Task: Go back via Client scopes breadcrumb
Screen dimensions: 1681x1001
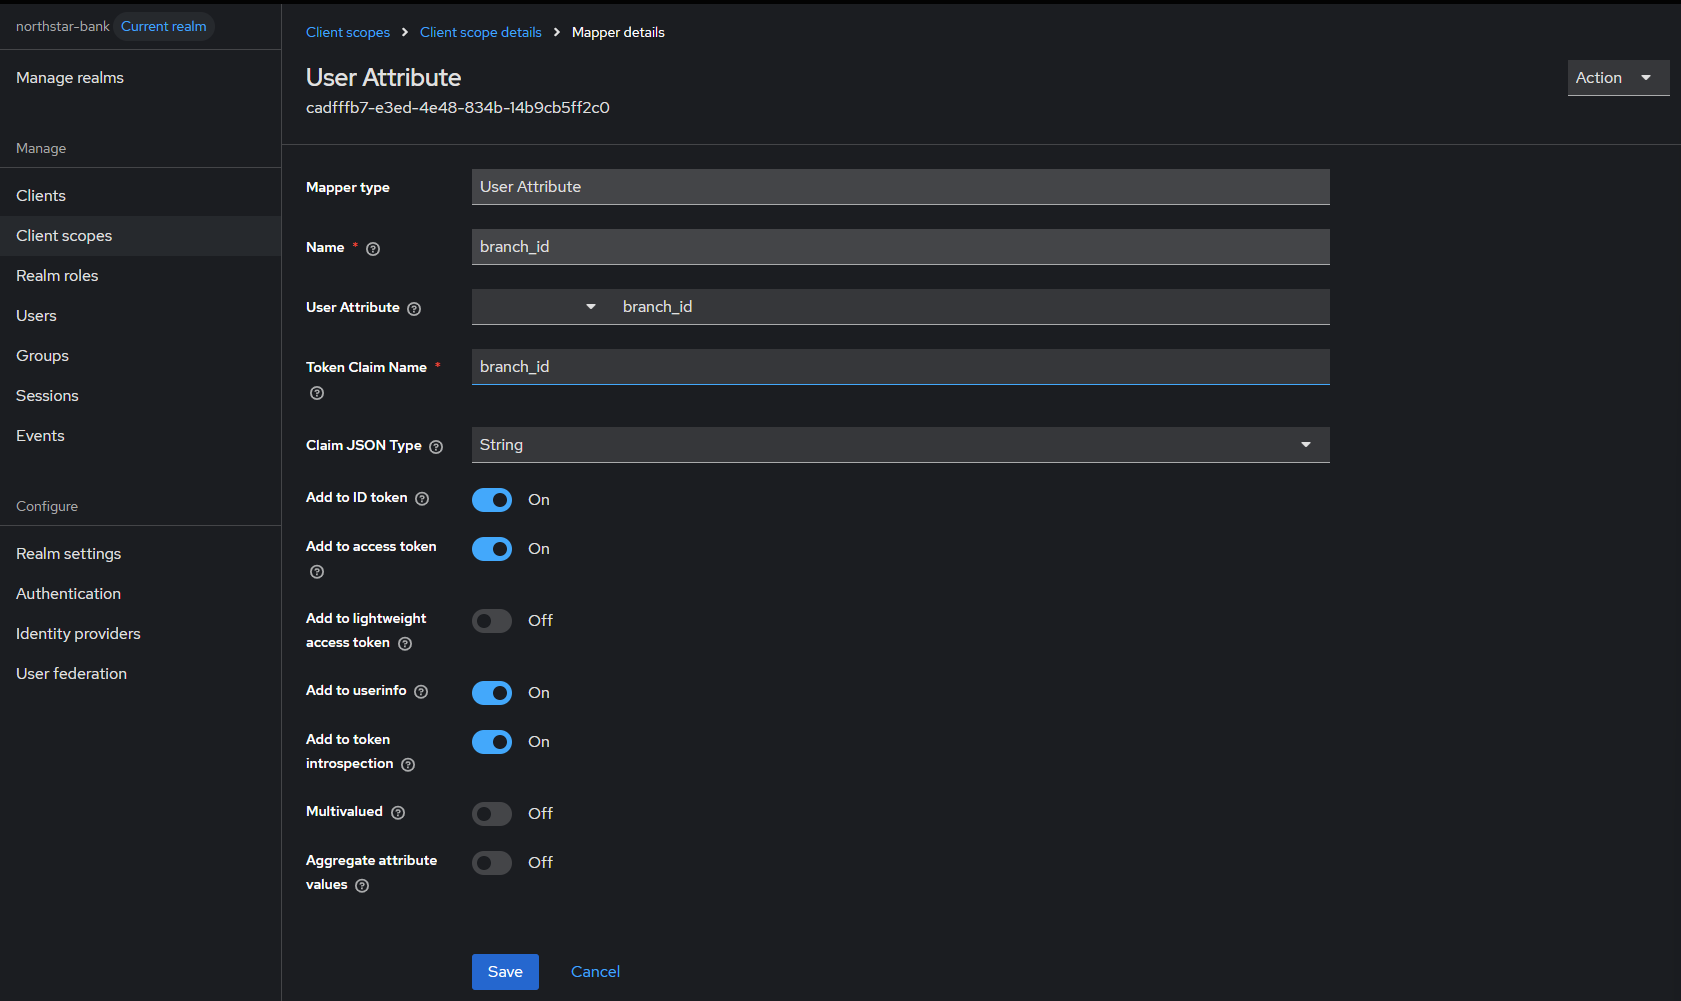Action: coord(348,32)
